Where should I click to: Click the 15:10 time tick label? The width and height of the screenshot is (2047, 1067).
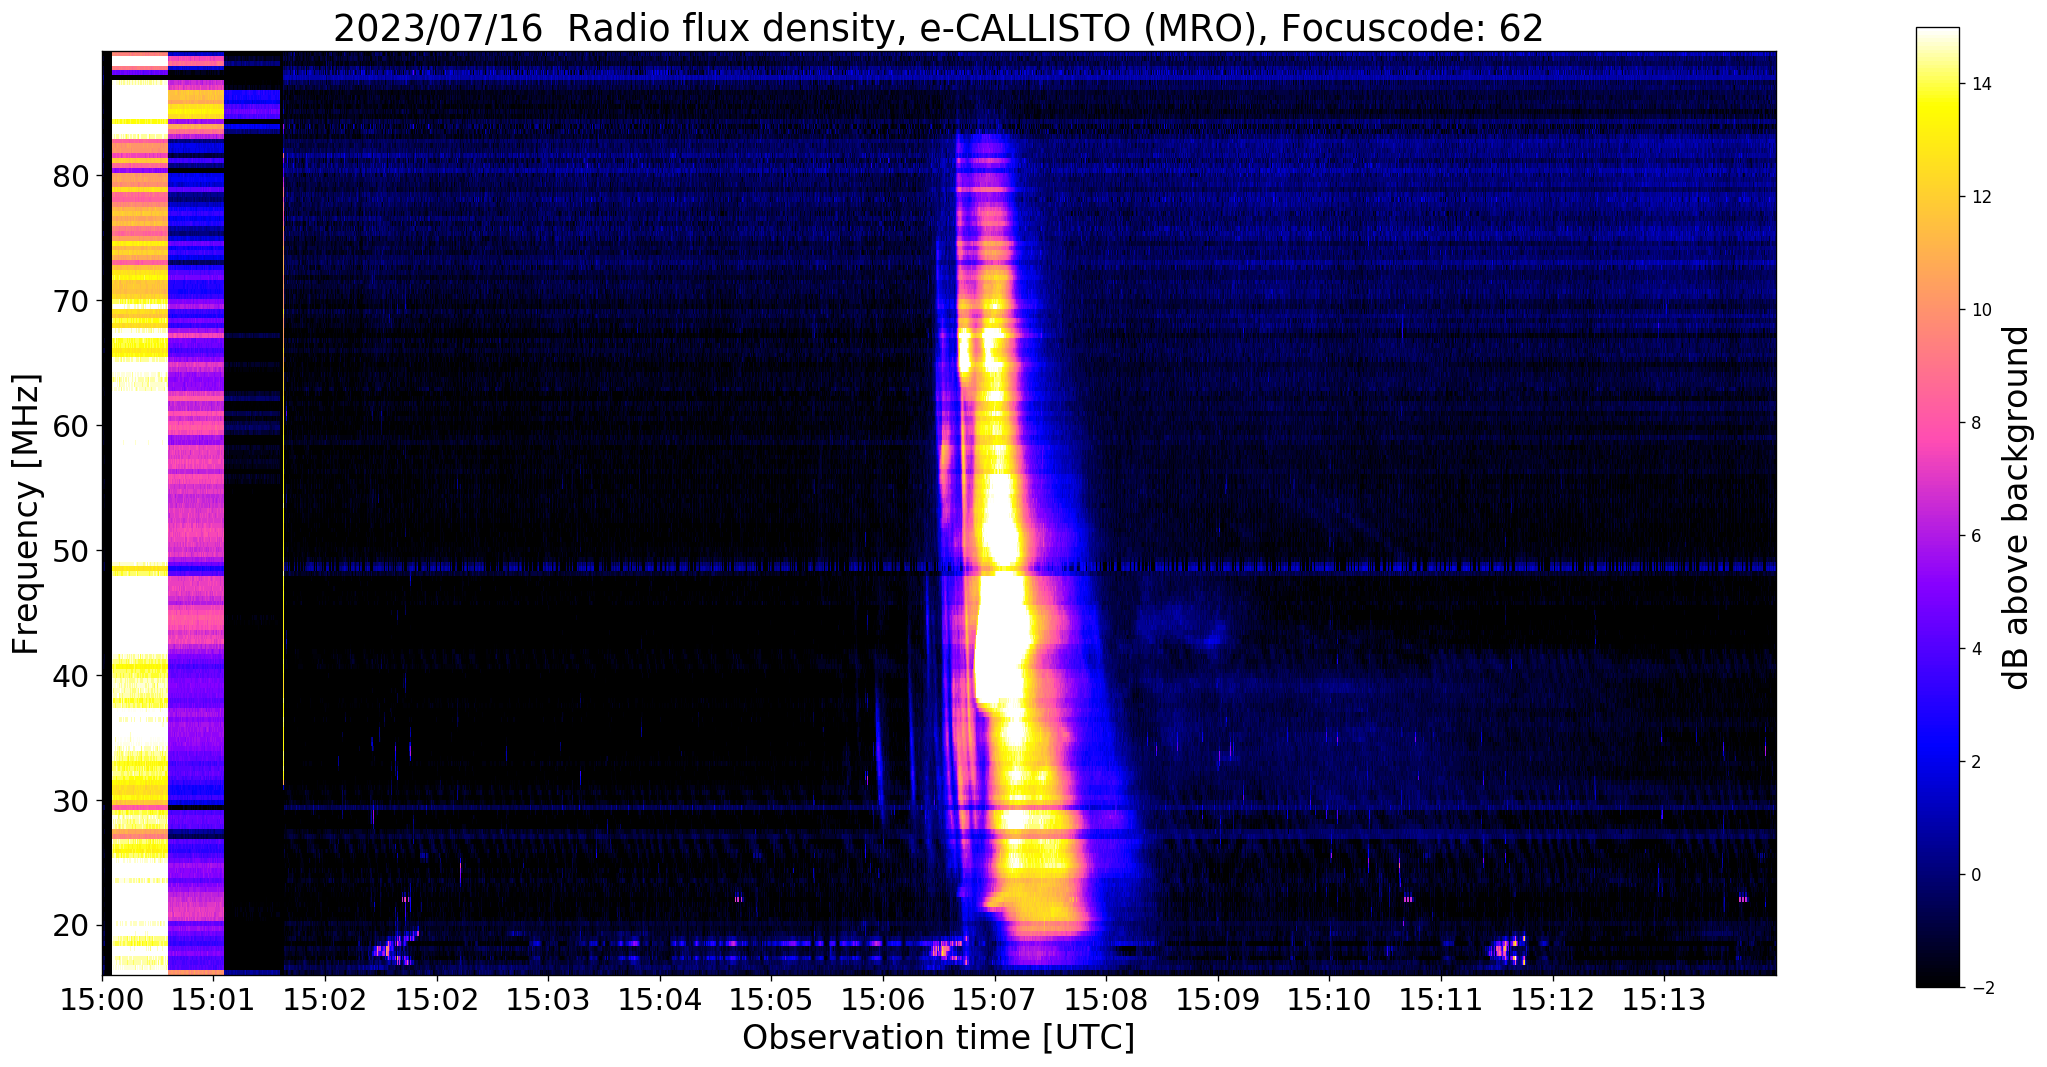1330,1000
